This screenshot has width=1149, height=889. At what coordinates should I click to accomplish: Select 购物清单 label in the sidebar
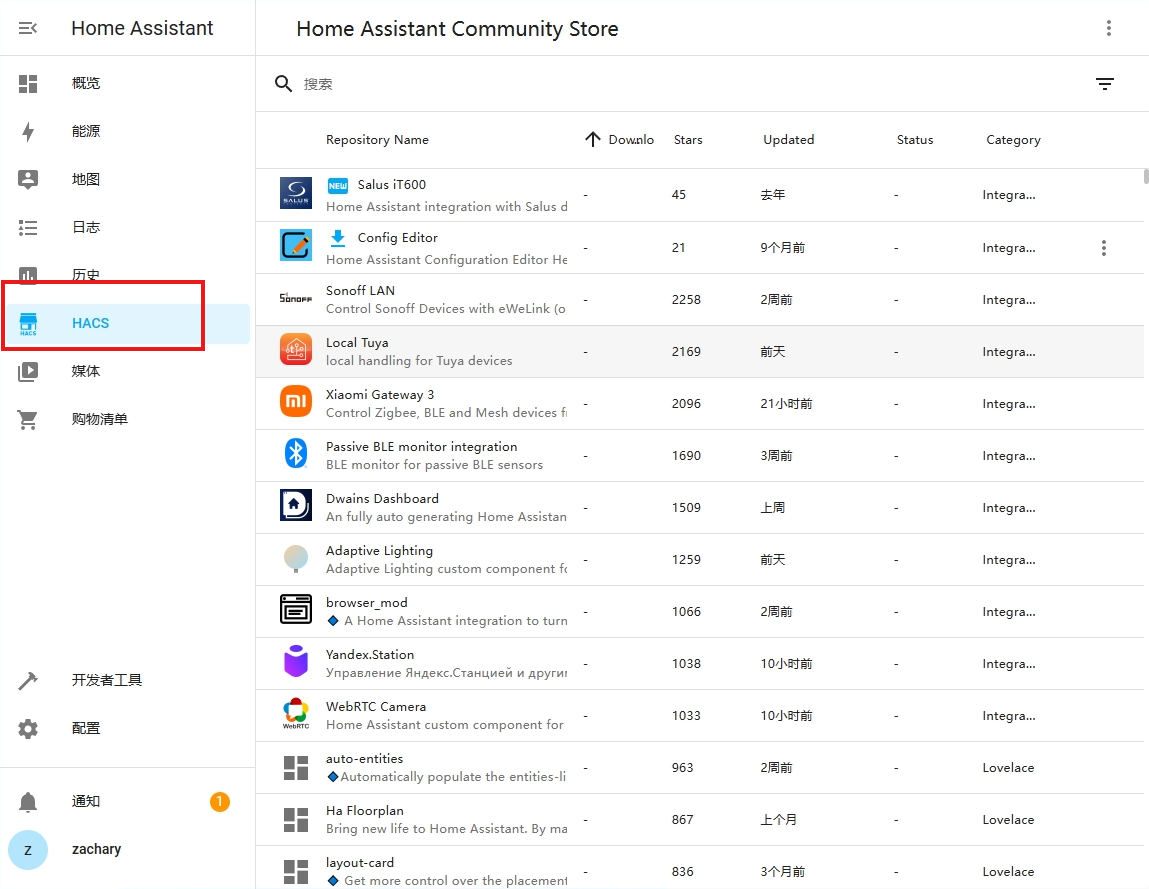click(100, 419)
